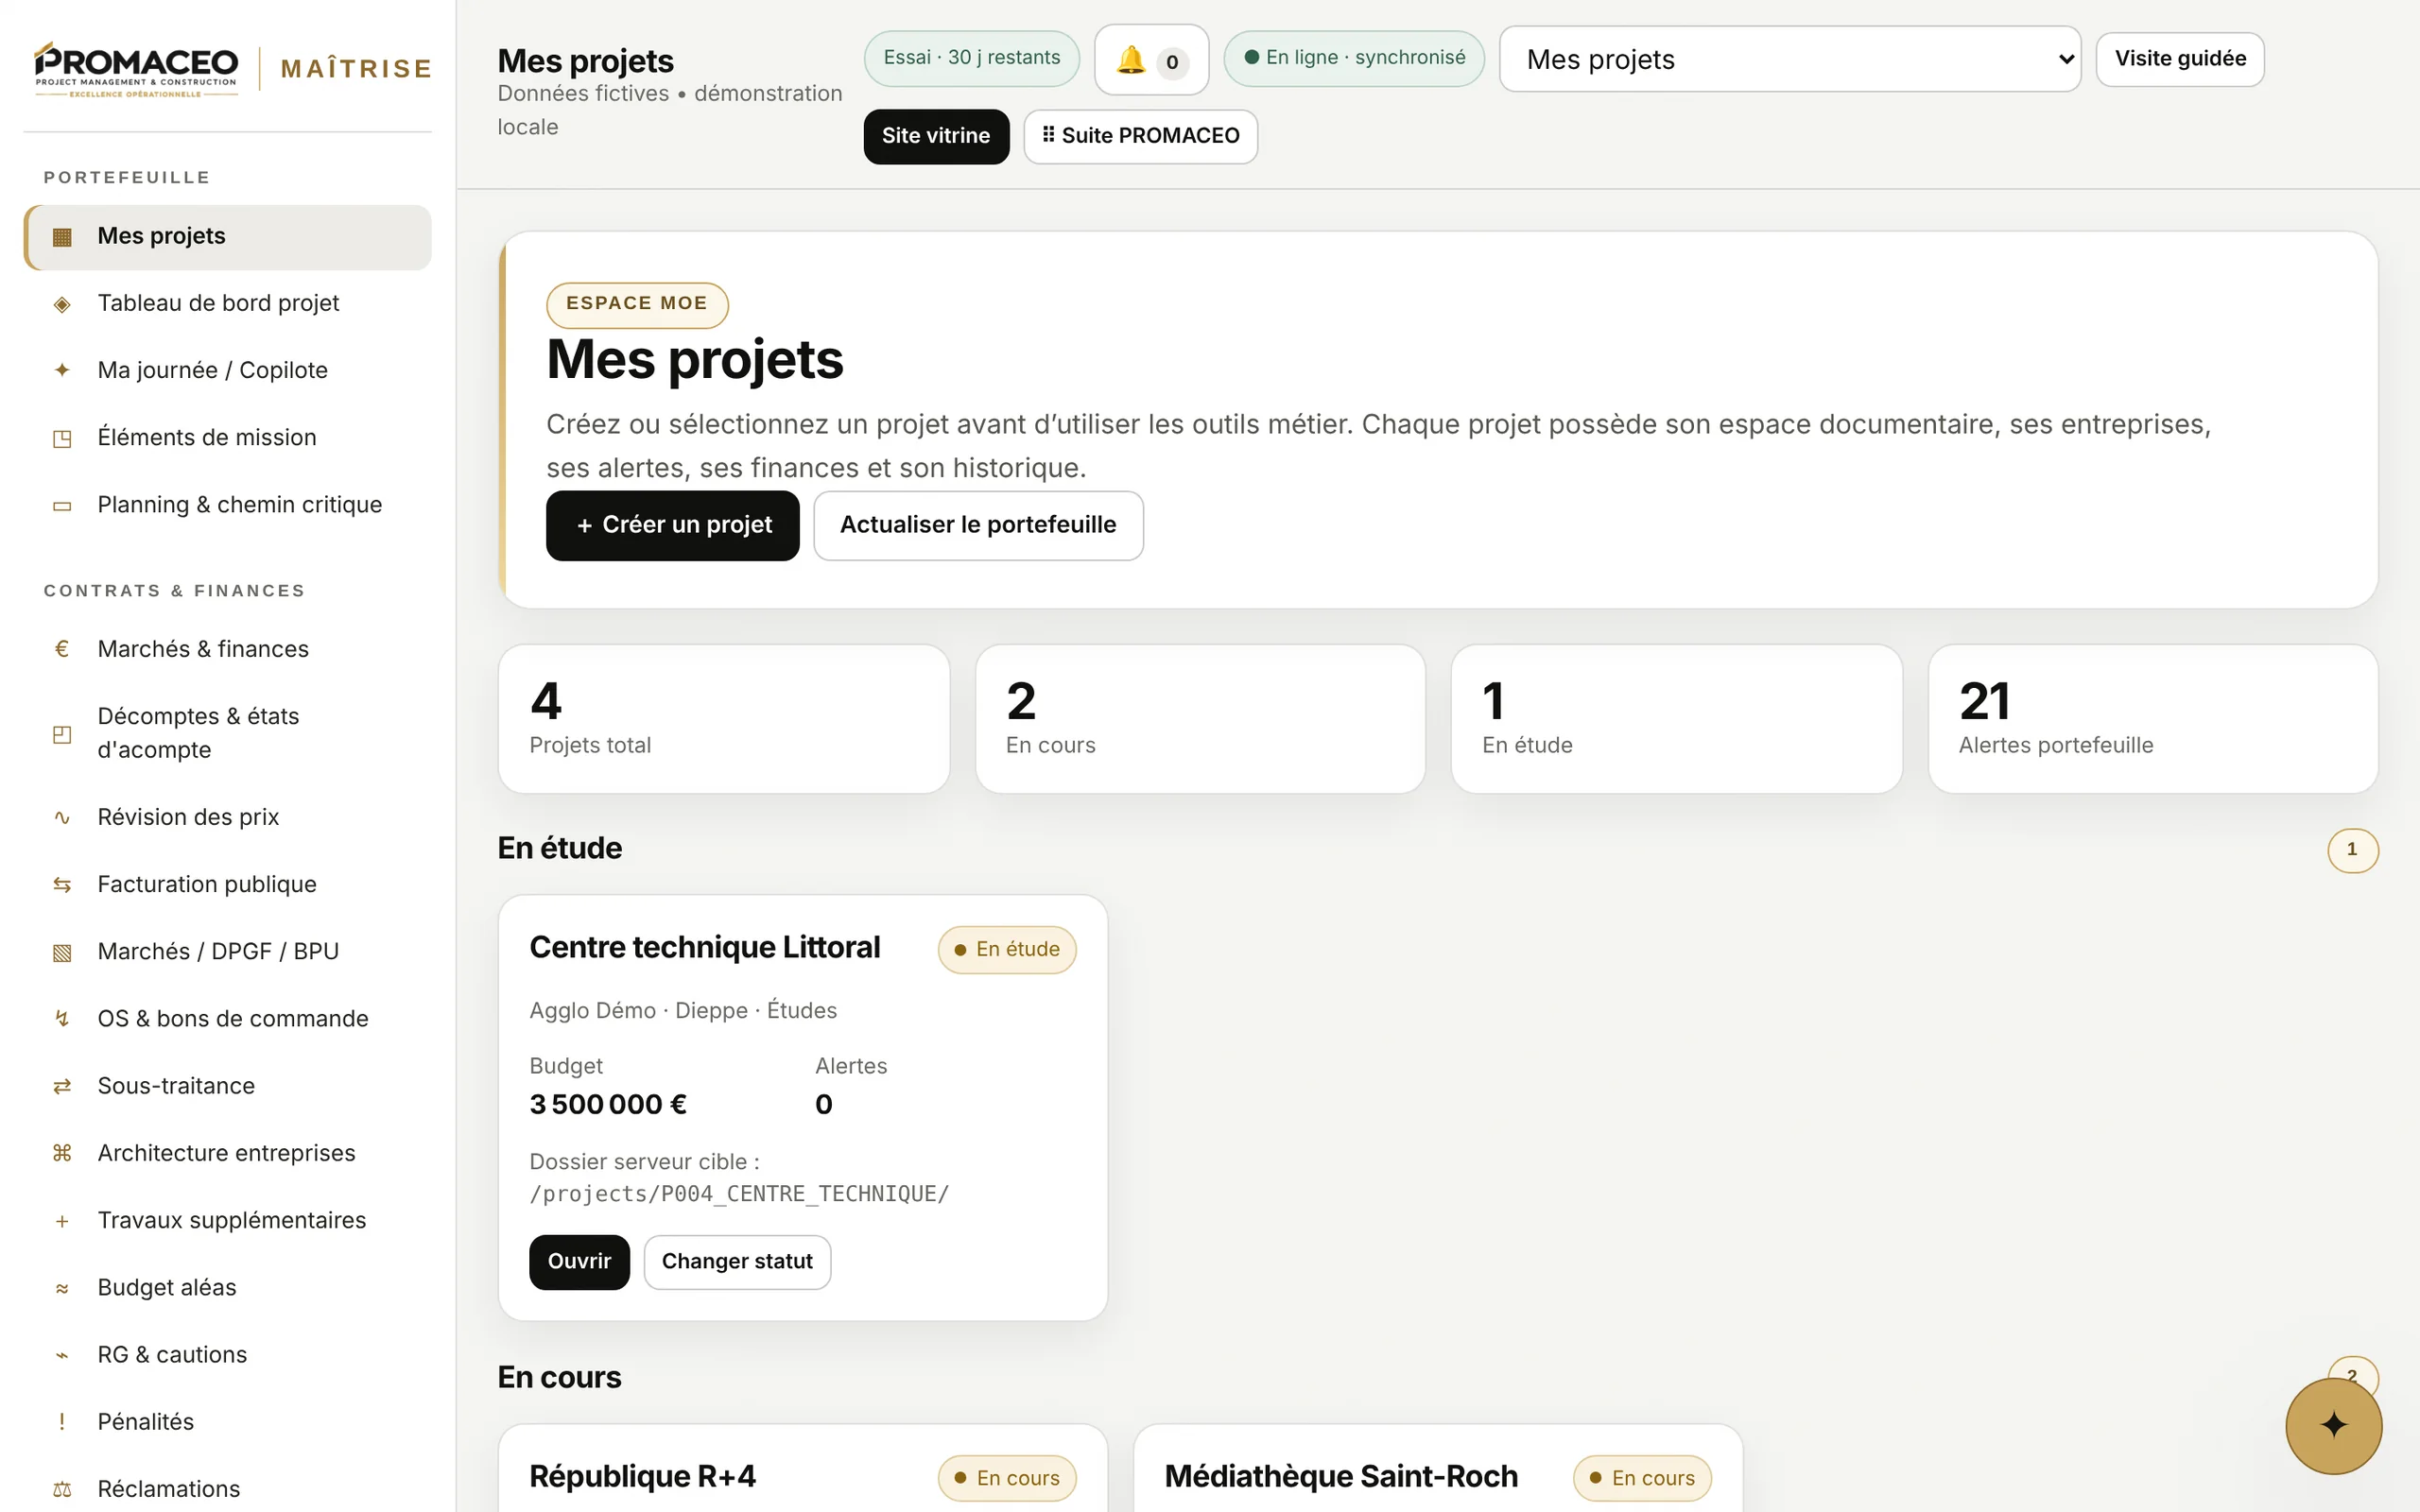Click the PROMACEO logo

(136, 68)
